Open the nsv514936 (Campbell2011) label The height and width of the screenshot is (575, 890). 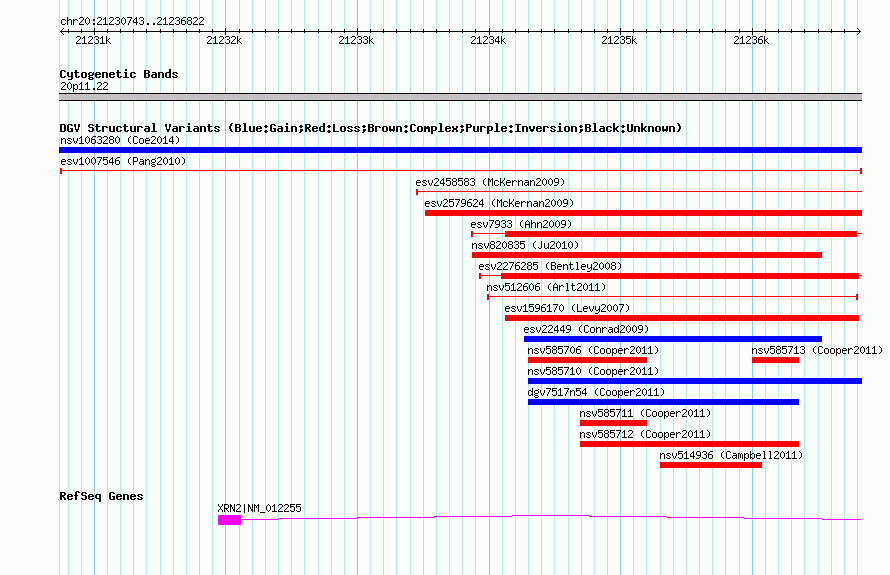pos(731,455)
